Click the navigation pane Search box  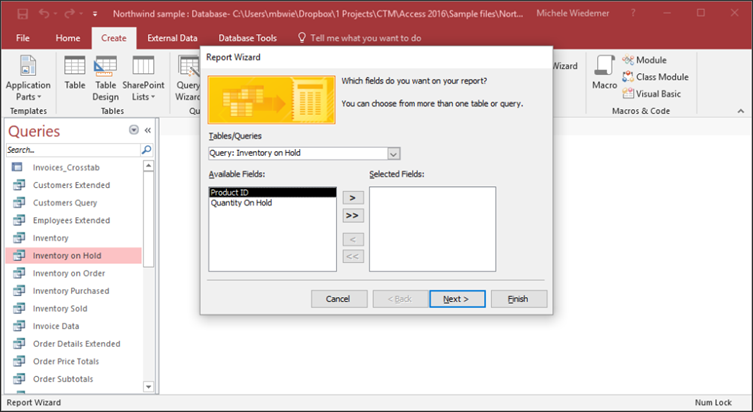[73, 150]
